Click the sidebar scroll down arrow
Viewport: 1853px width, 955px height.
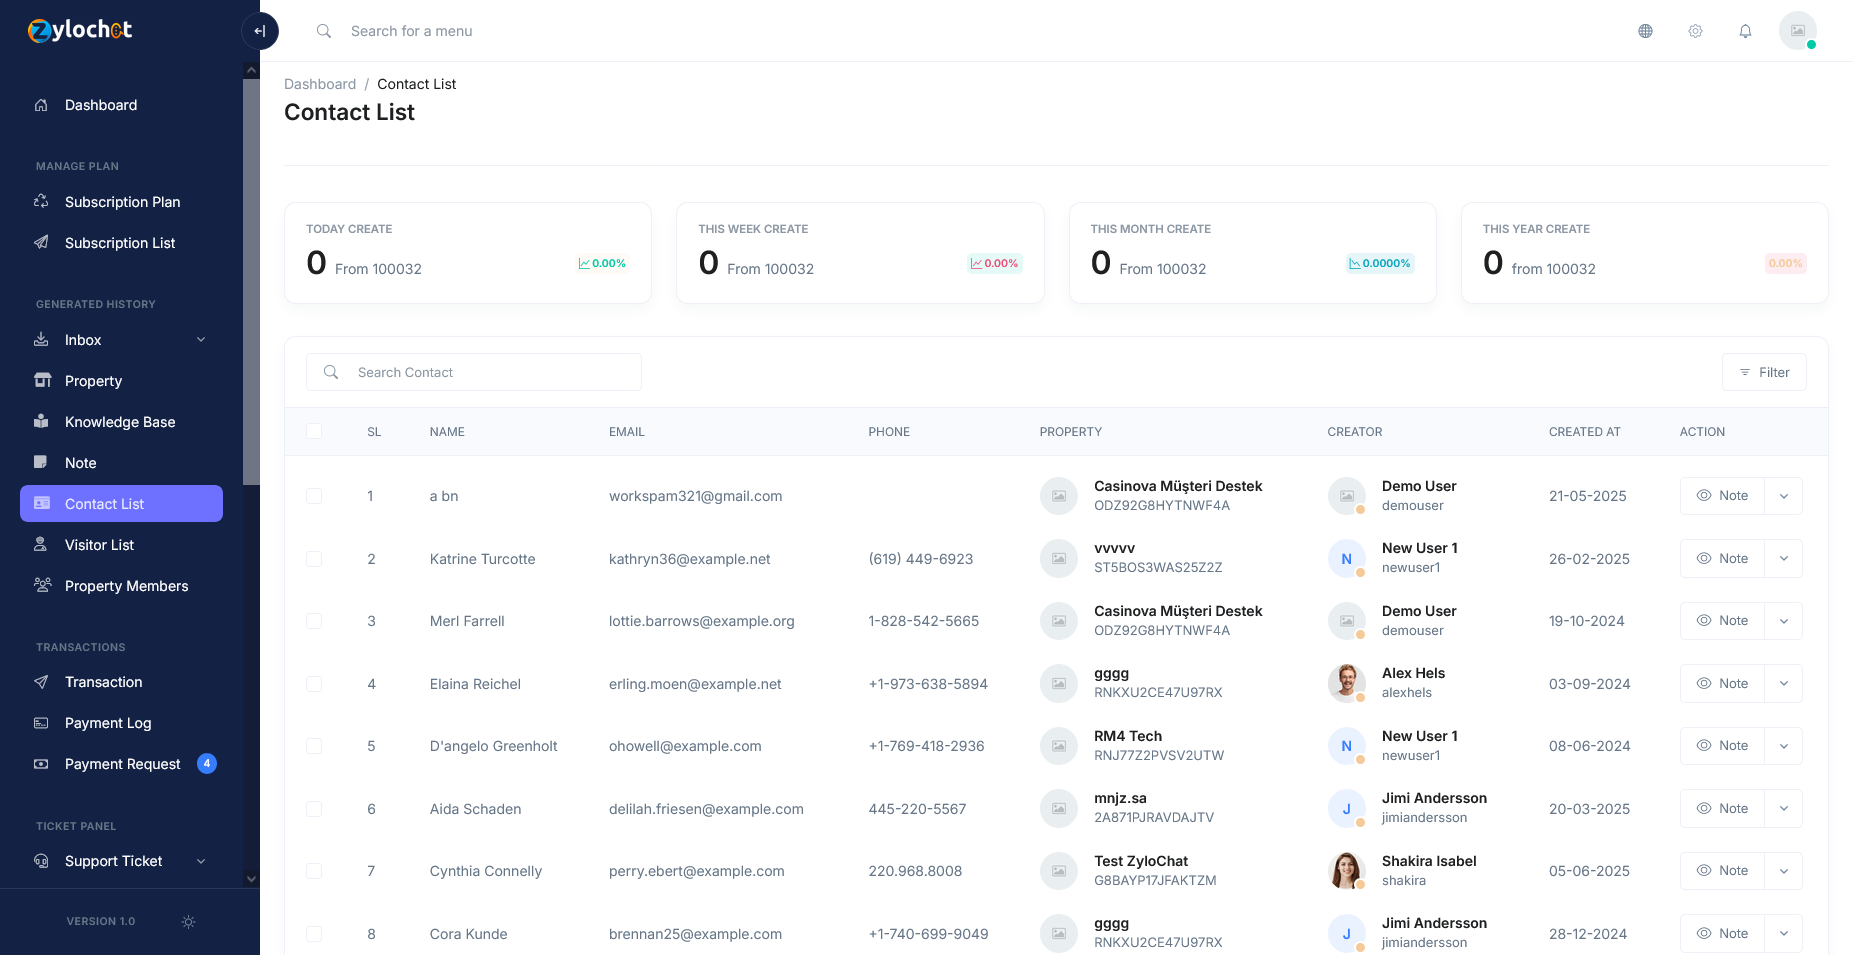[252, 879]
